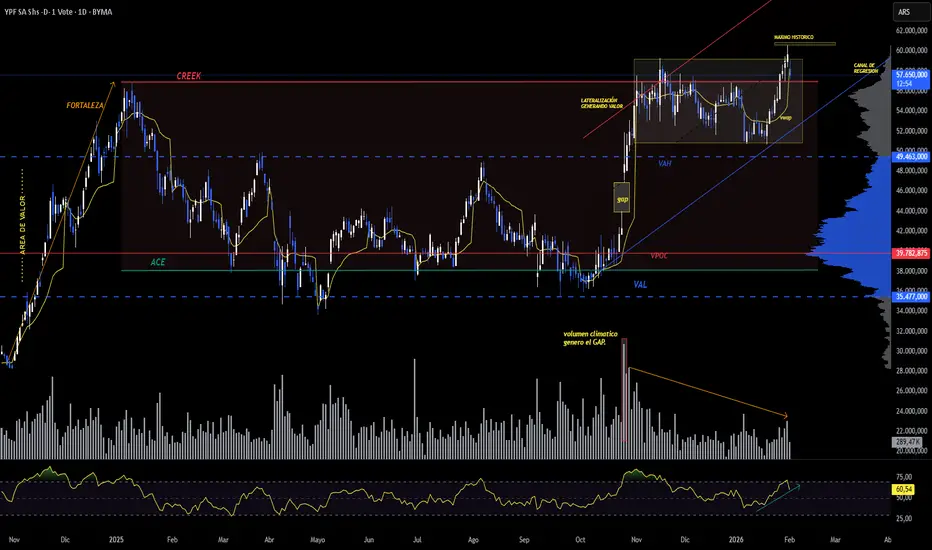
Task: Select the LATERALIZACIÓN GENERANDO VALOR note
Action: (602, 103)
